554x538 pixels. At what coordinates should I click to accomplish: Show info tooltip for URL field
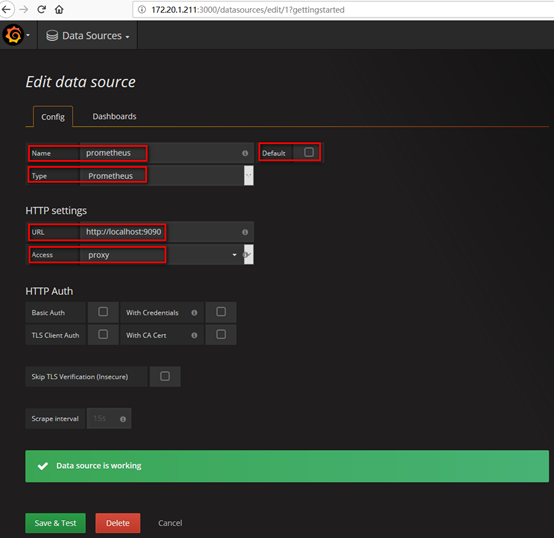coord(245,232)
